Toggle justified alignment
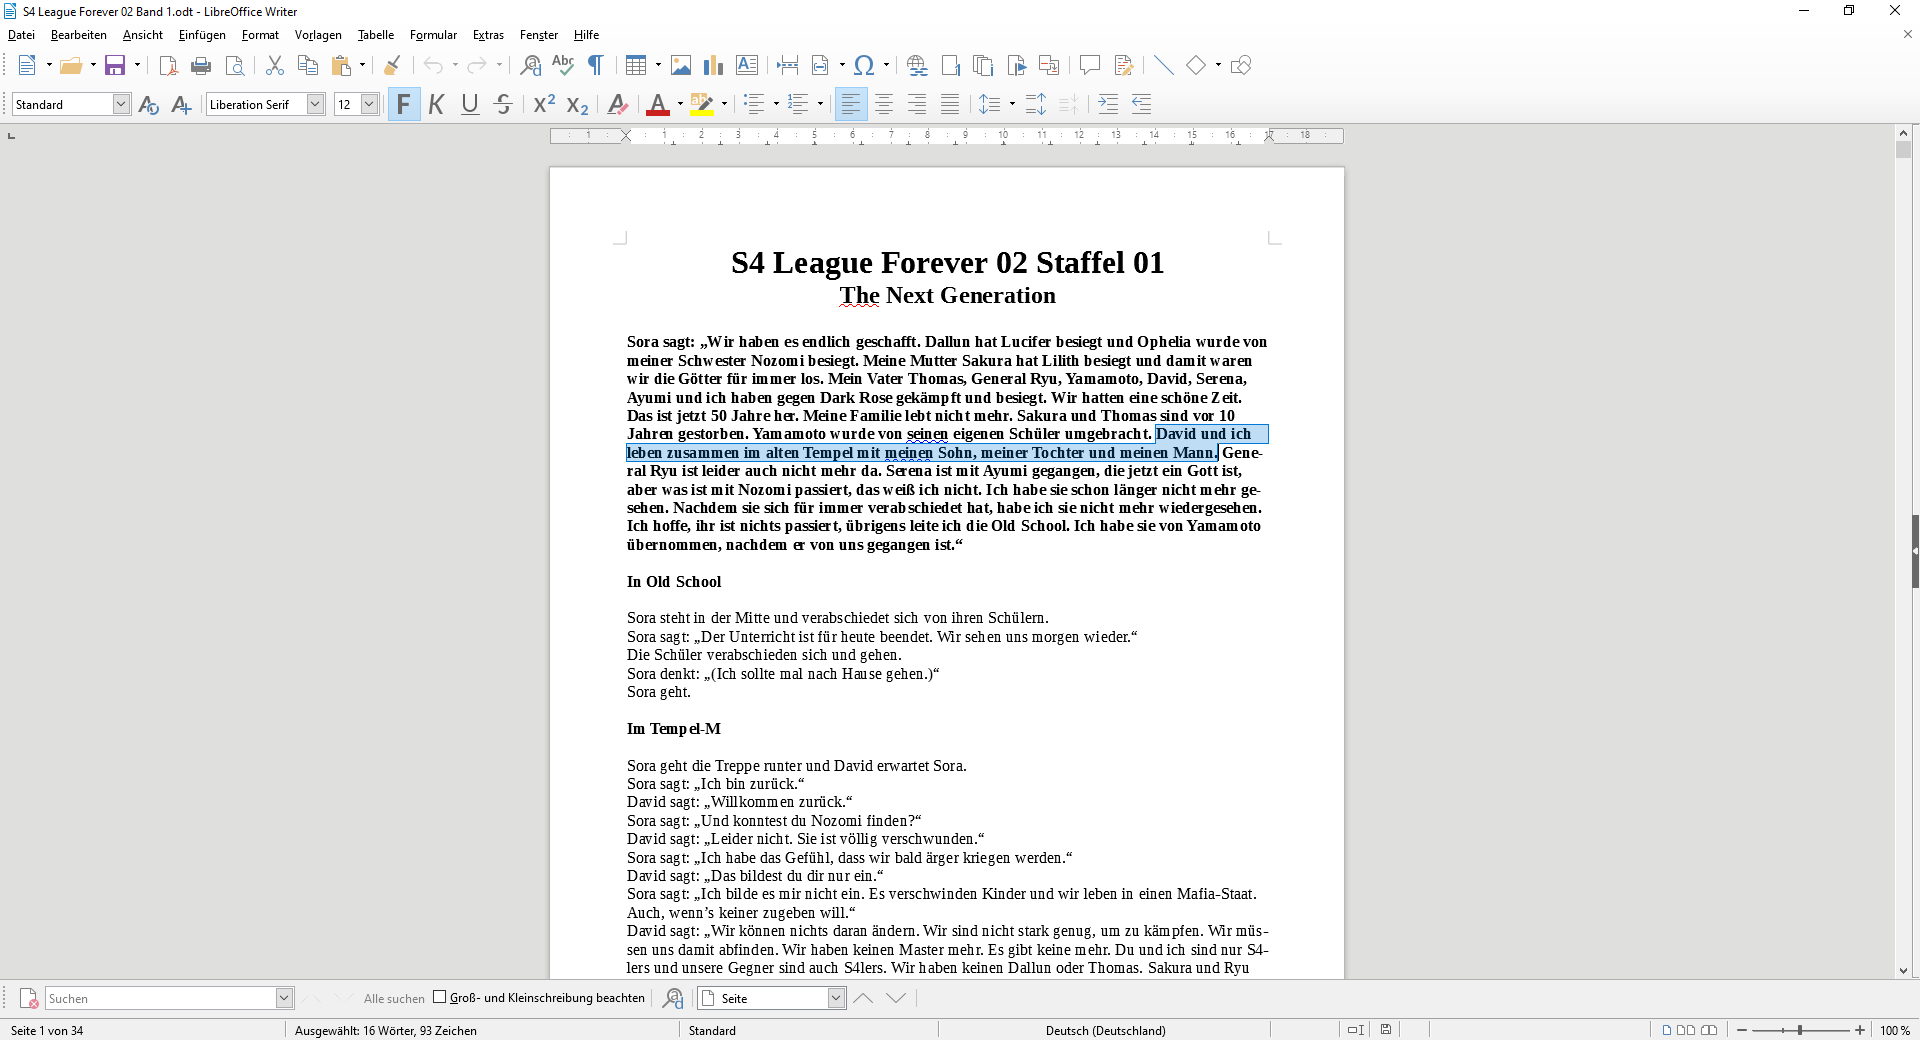This screenshot has height=1040, width=1920. click(x=950, y=104)
